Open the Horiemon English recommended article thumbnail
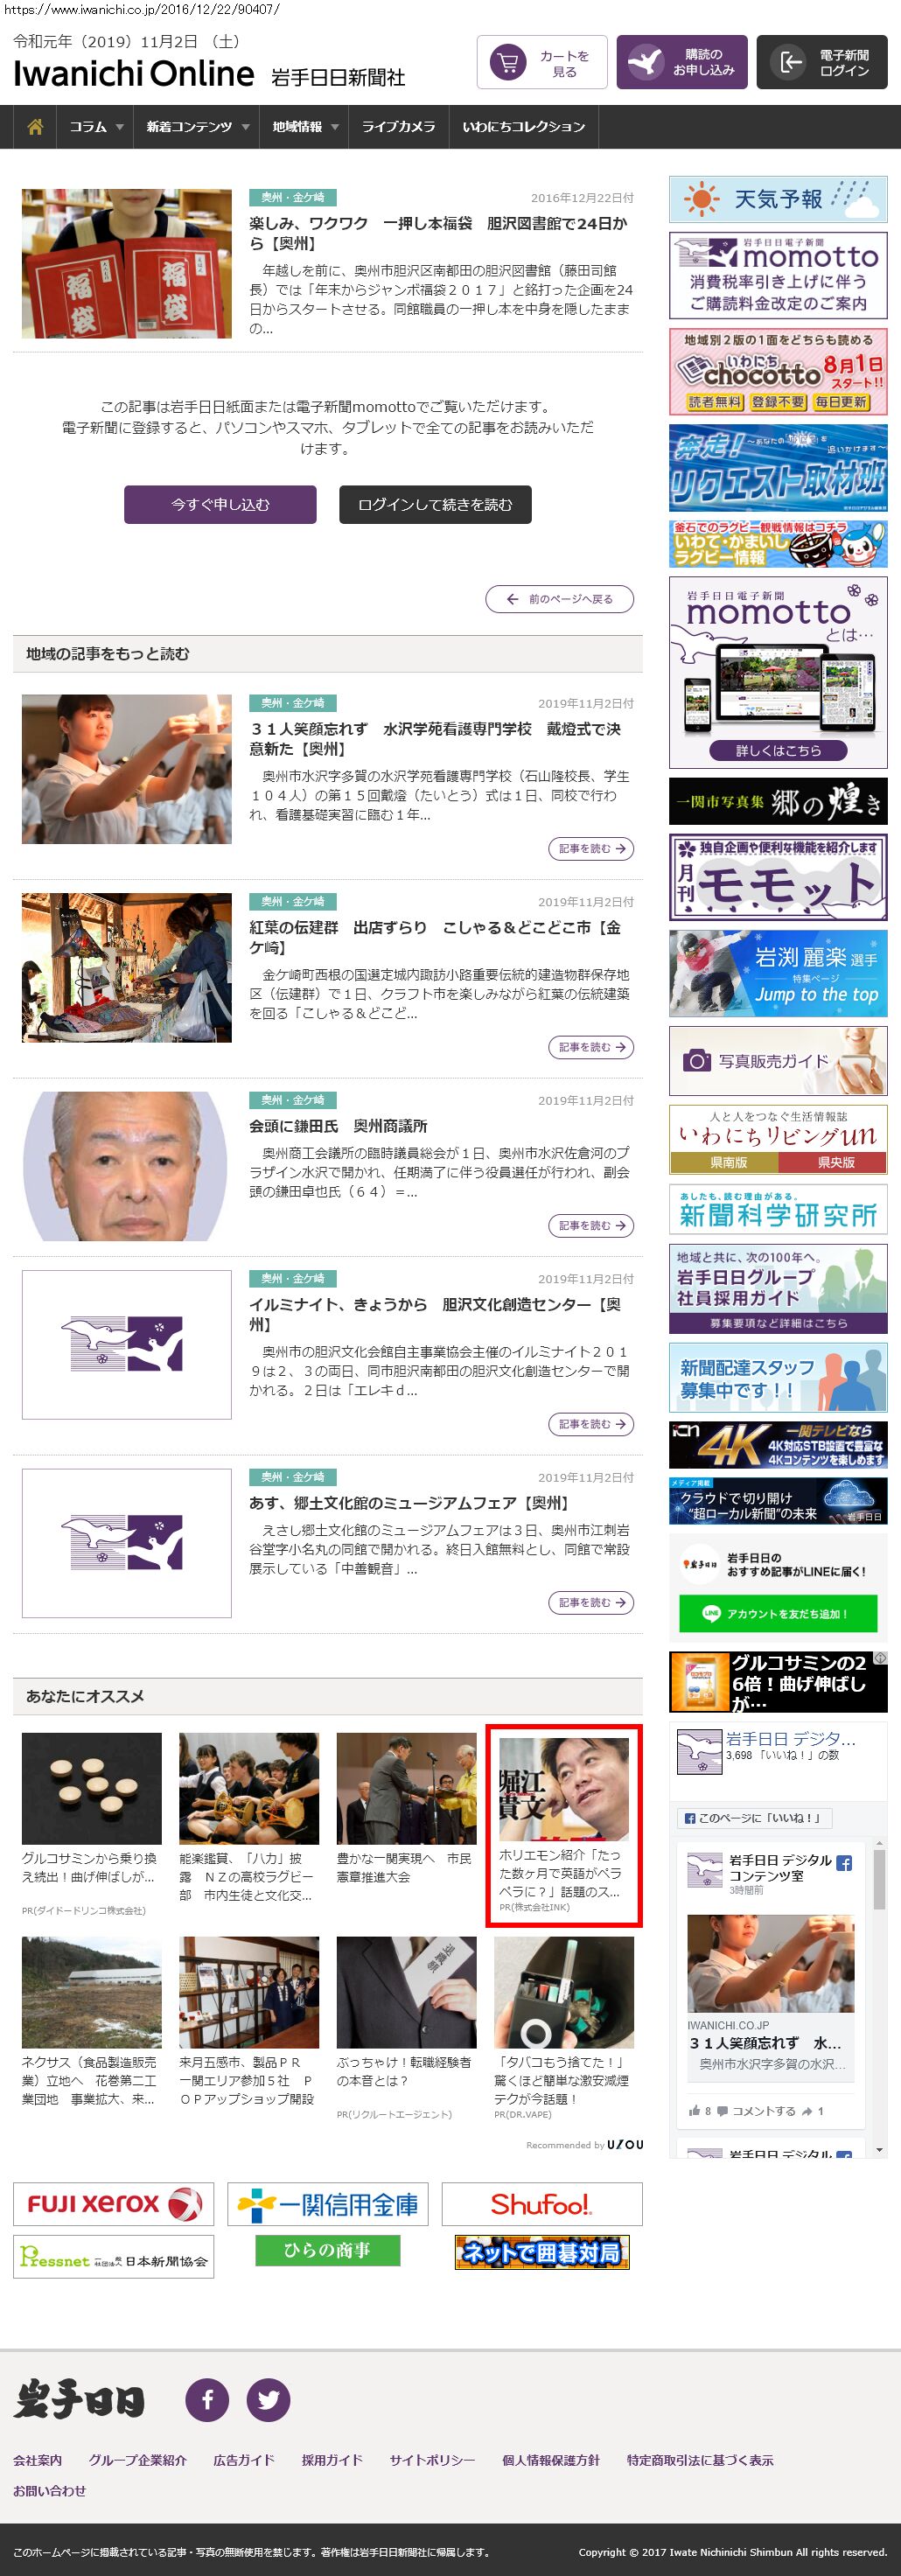 [564, 1790]
